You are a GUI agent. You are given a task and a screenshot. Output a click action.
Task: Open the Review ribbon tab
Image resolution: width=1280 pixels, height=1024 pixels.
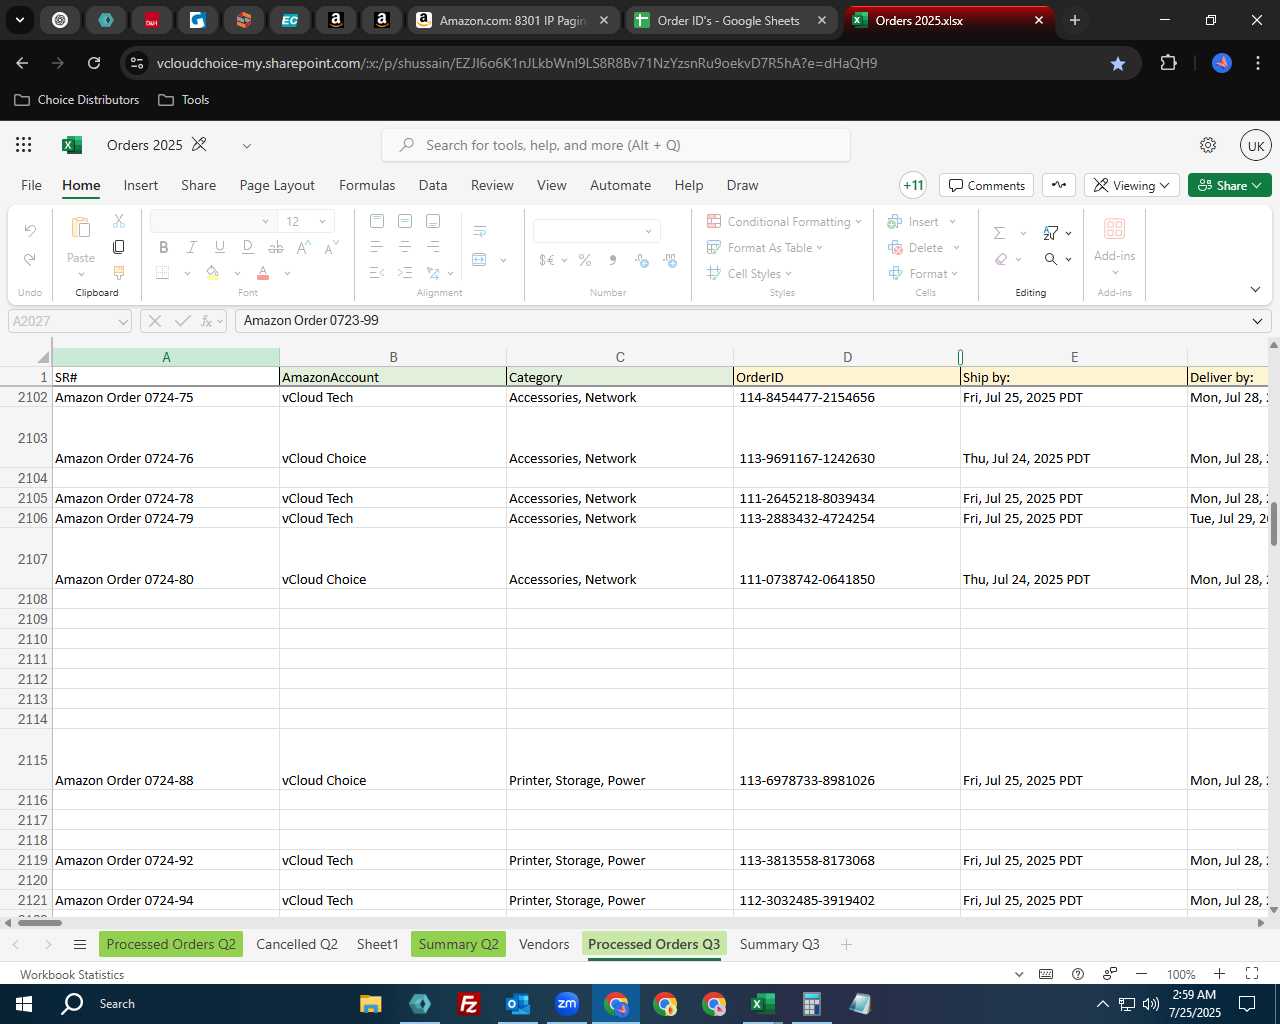click(x=492, y=185)
